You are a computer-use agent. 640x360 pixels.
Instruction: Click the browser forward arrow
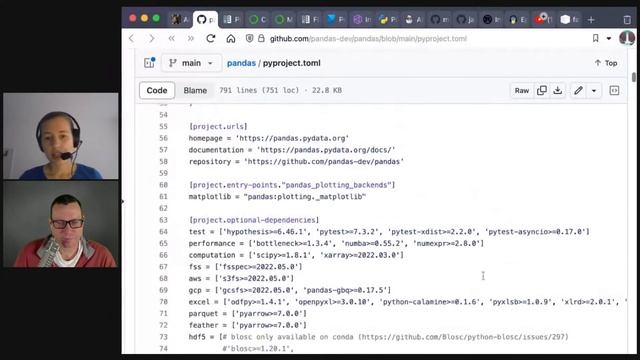pos(151,38)
